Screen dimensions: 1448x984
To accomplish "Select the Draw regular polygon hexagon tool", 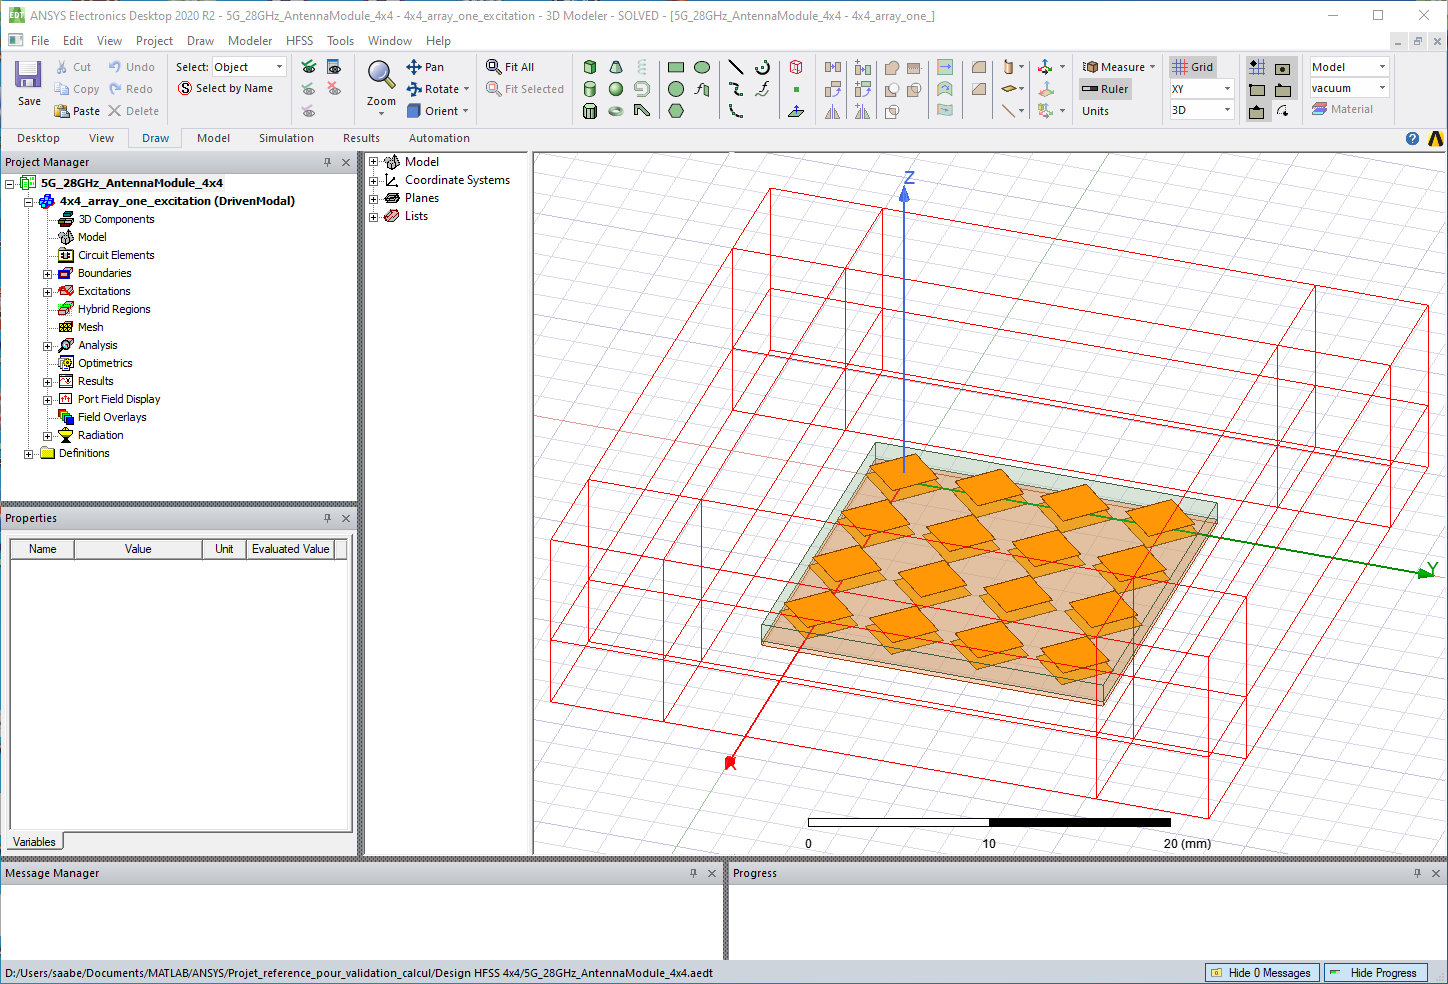I will (676, 111).
